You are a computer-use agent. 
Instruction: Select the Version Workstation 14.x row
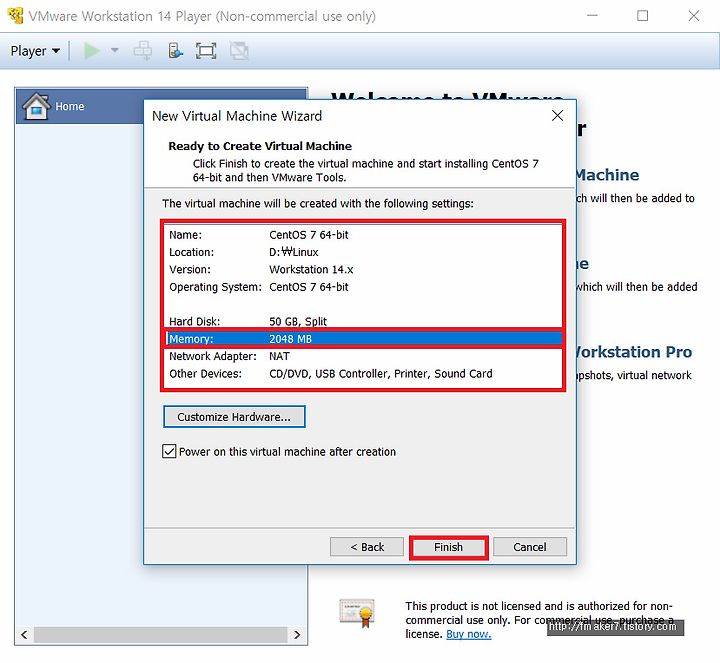364,270
